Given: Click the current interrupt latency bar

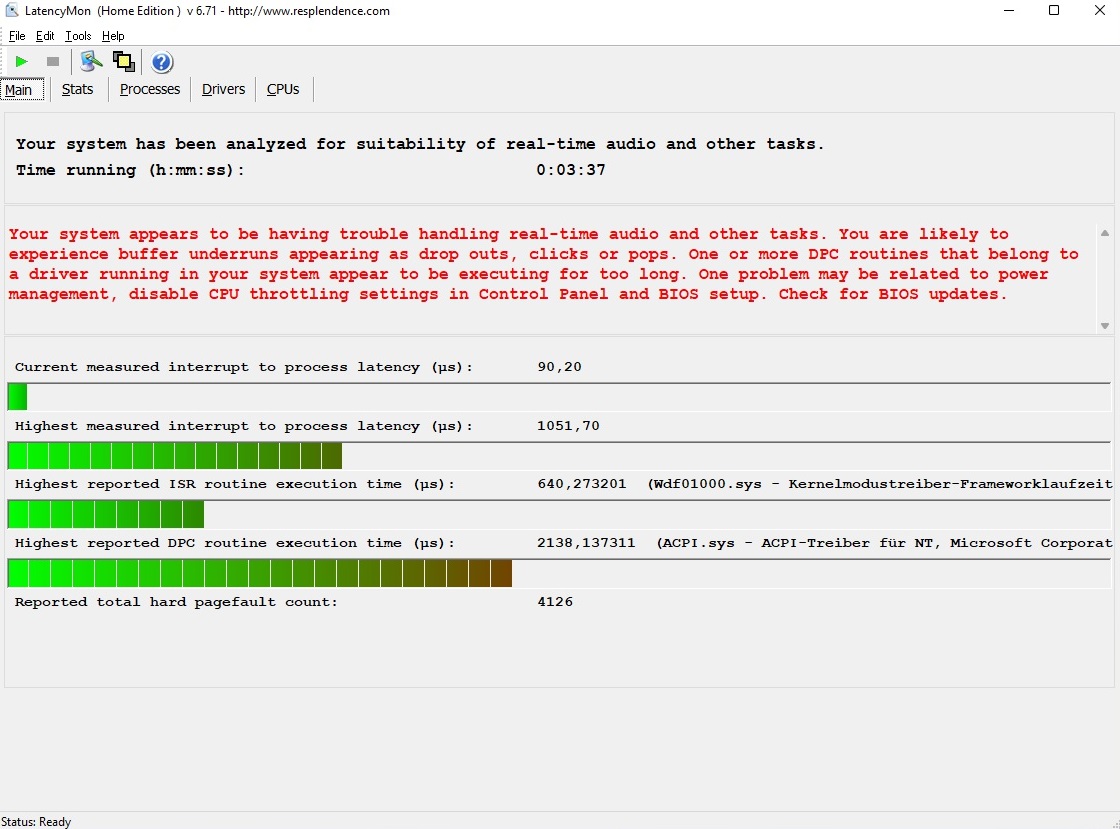Looking at the screenshot, I should 559,397.
